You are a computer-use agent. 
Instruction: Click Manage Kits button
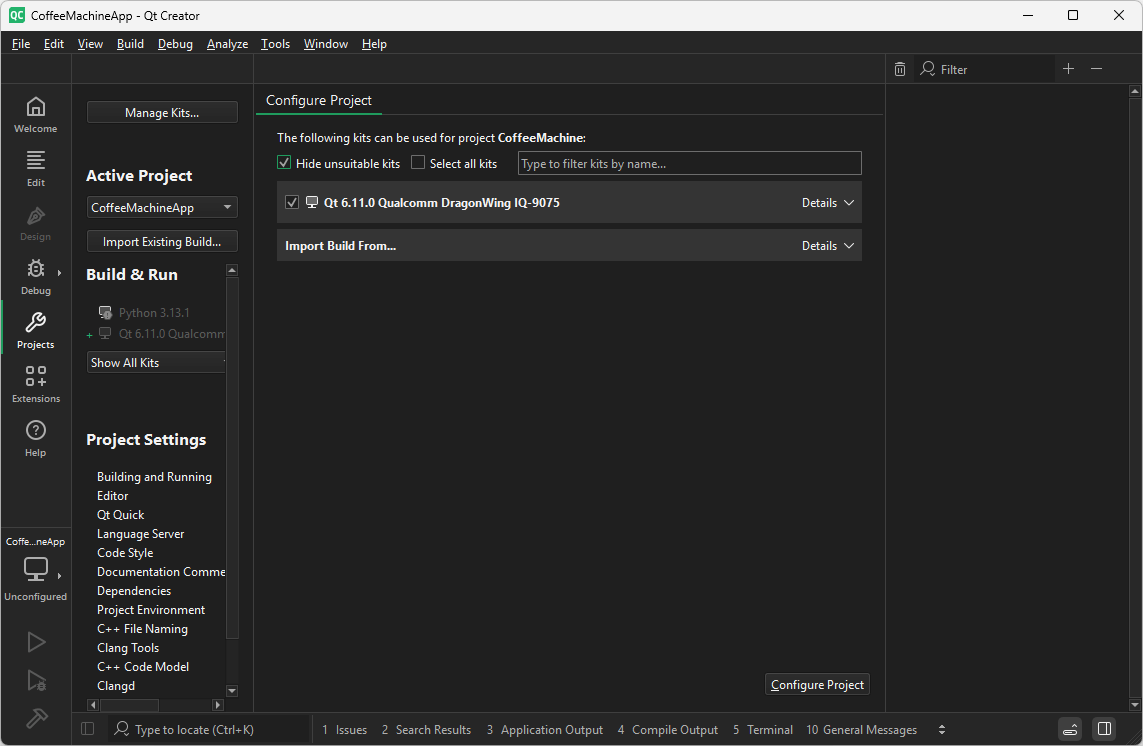click(x=162, y=111)
